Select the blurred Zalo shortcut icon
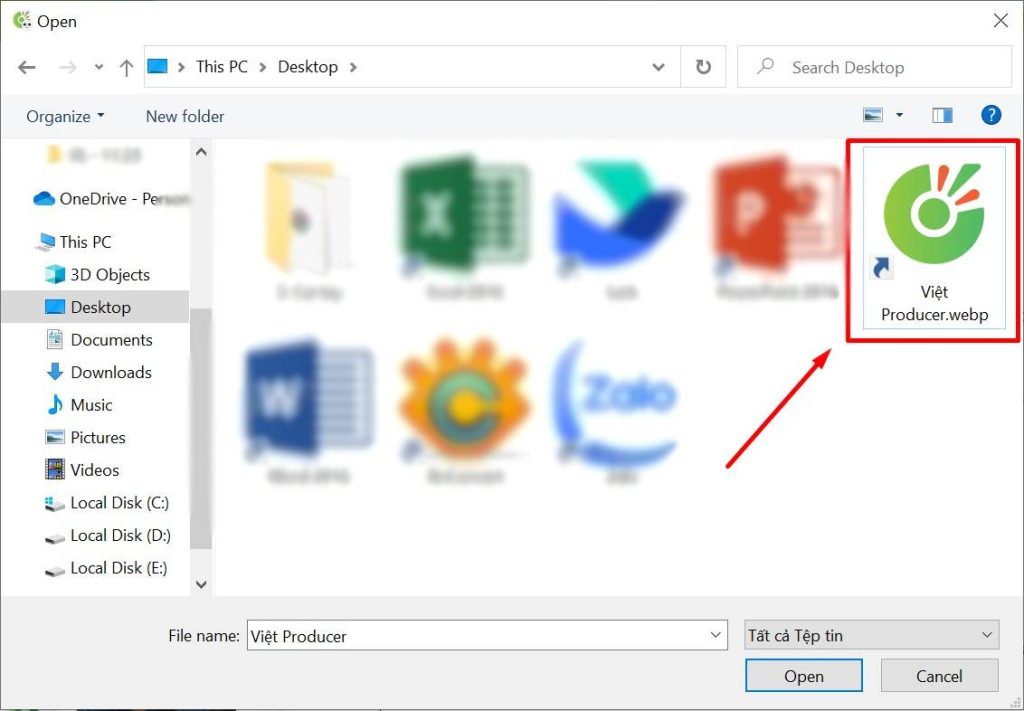The height and width of the screenshot is (711, 1024). point(614,400)
